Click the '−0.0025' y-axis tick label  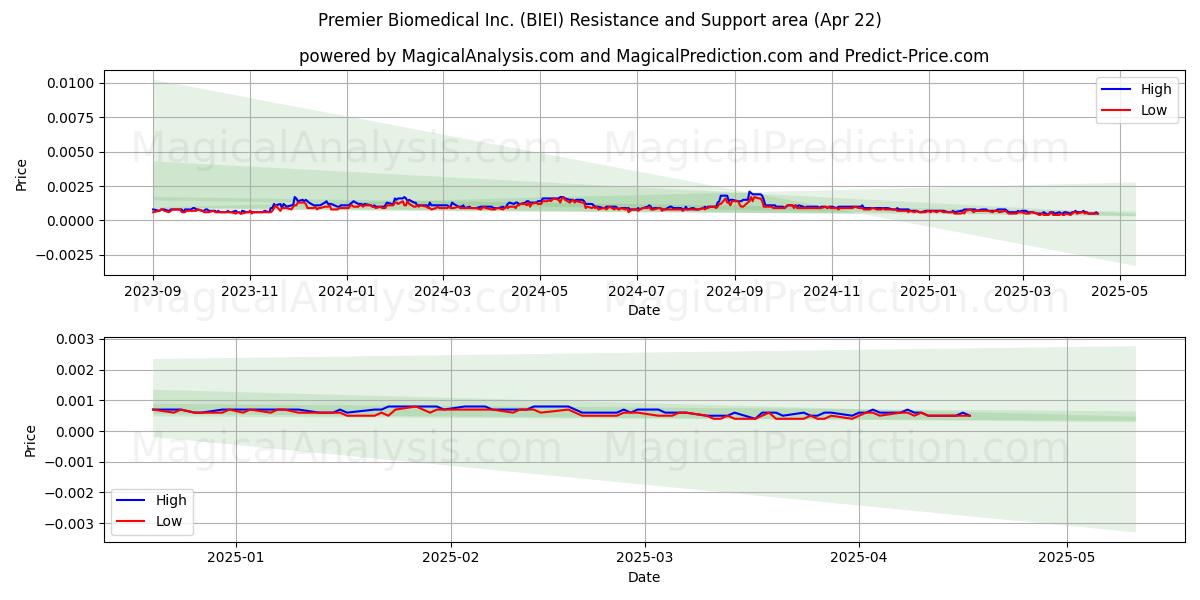click(65, 255)
